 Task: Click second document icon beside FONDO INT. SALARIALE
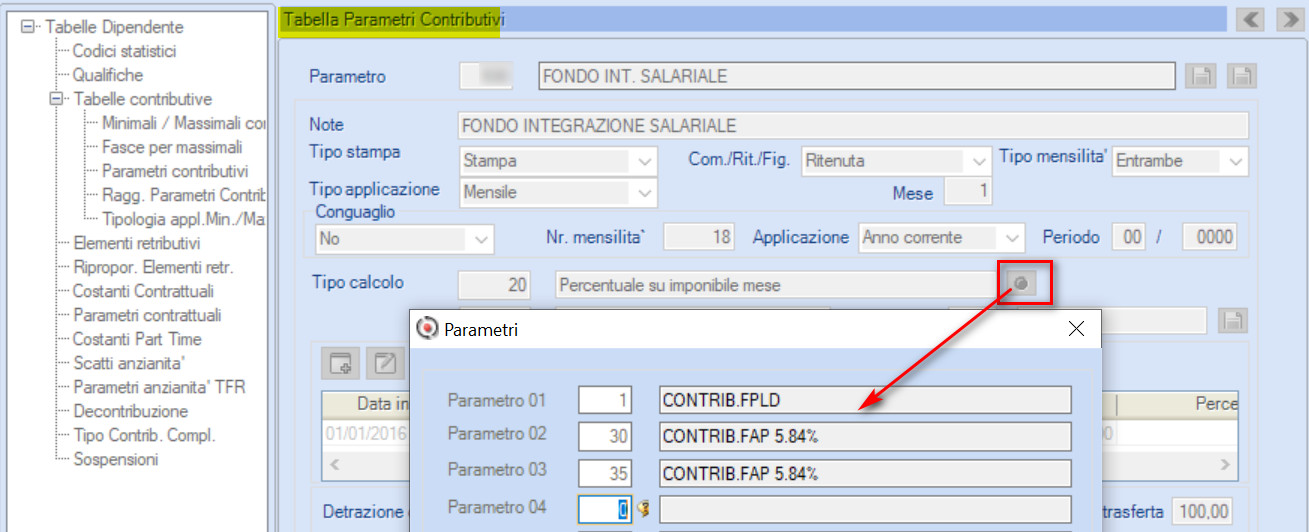click(x=1241, y=76)
